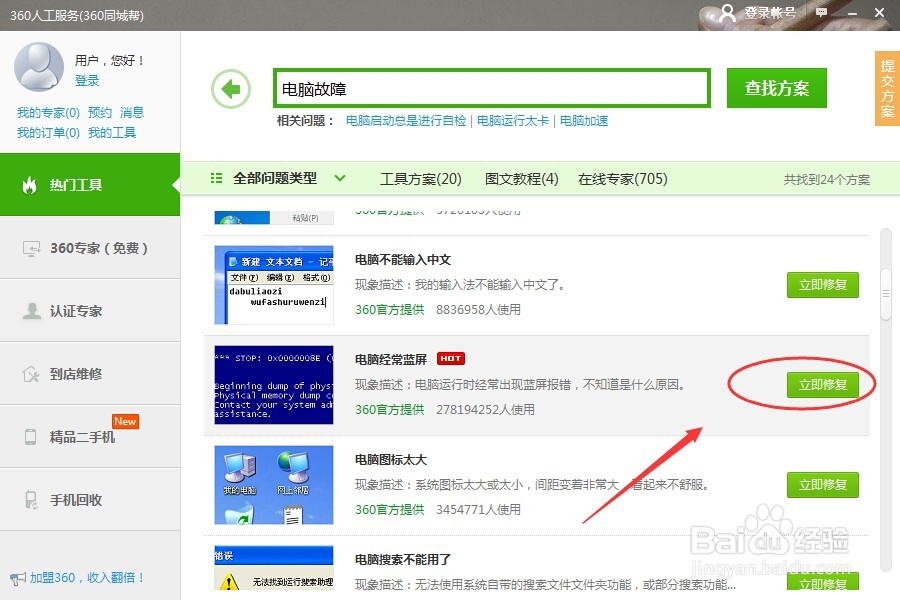
Task: Click 登录帐号 in the title bar
Action: pyautogui.click(x=770, y=13)
